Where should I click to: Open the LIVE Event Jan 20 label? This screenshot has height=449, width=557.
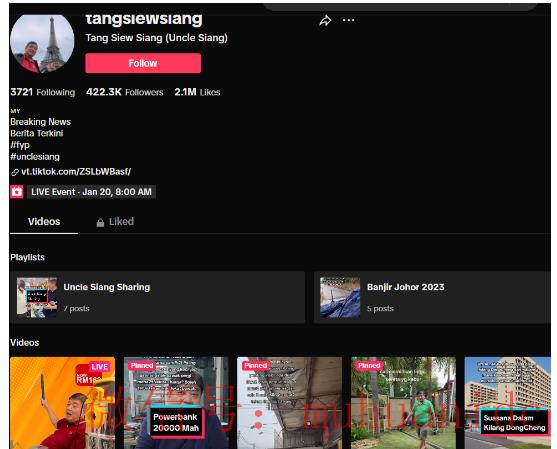click(91, 192)
